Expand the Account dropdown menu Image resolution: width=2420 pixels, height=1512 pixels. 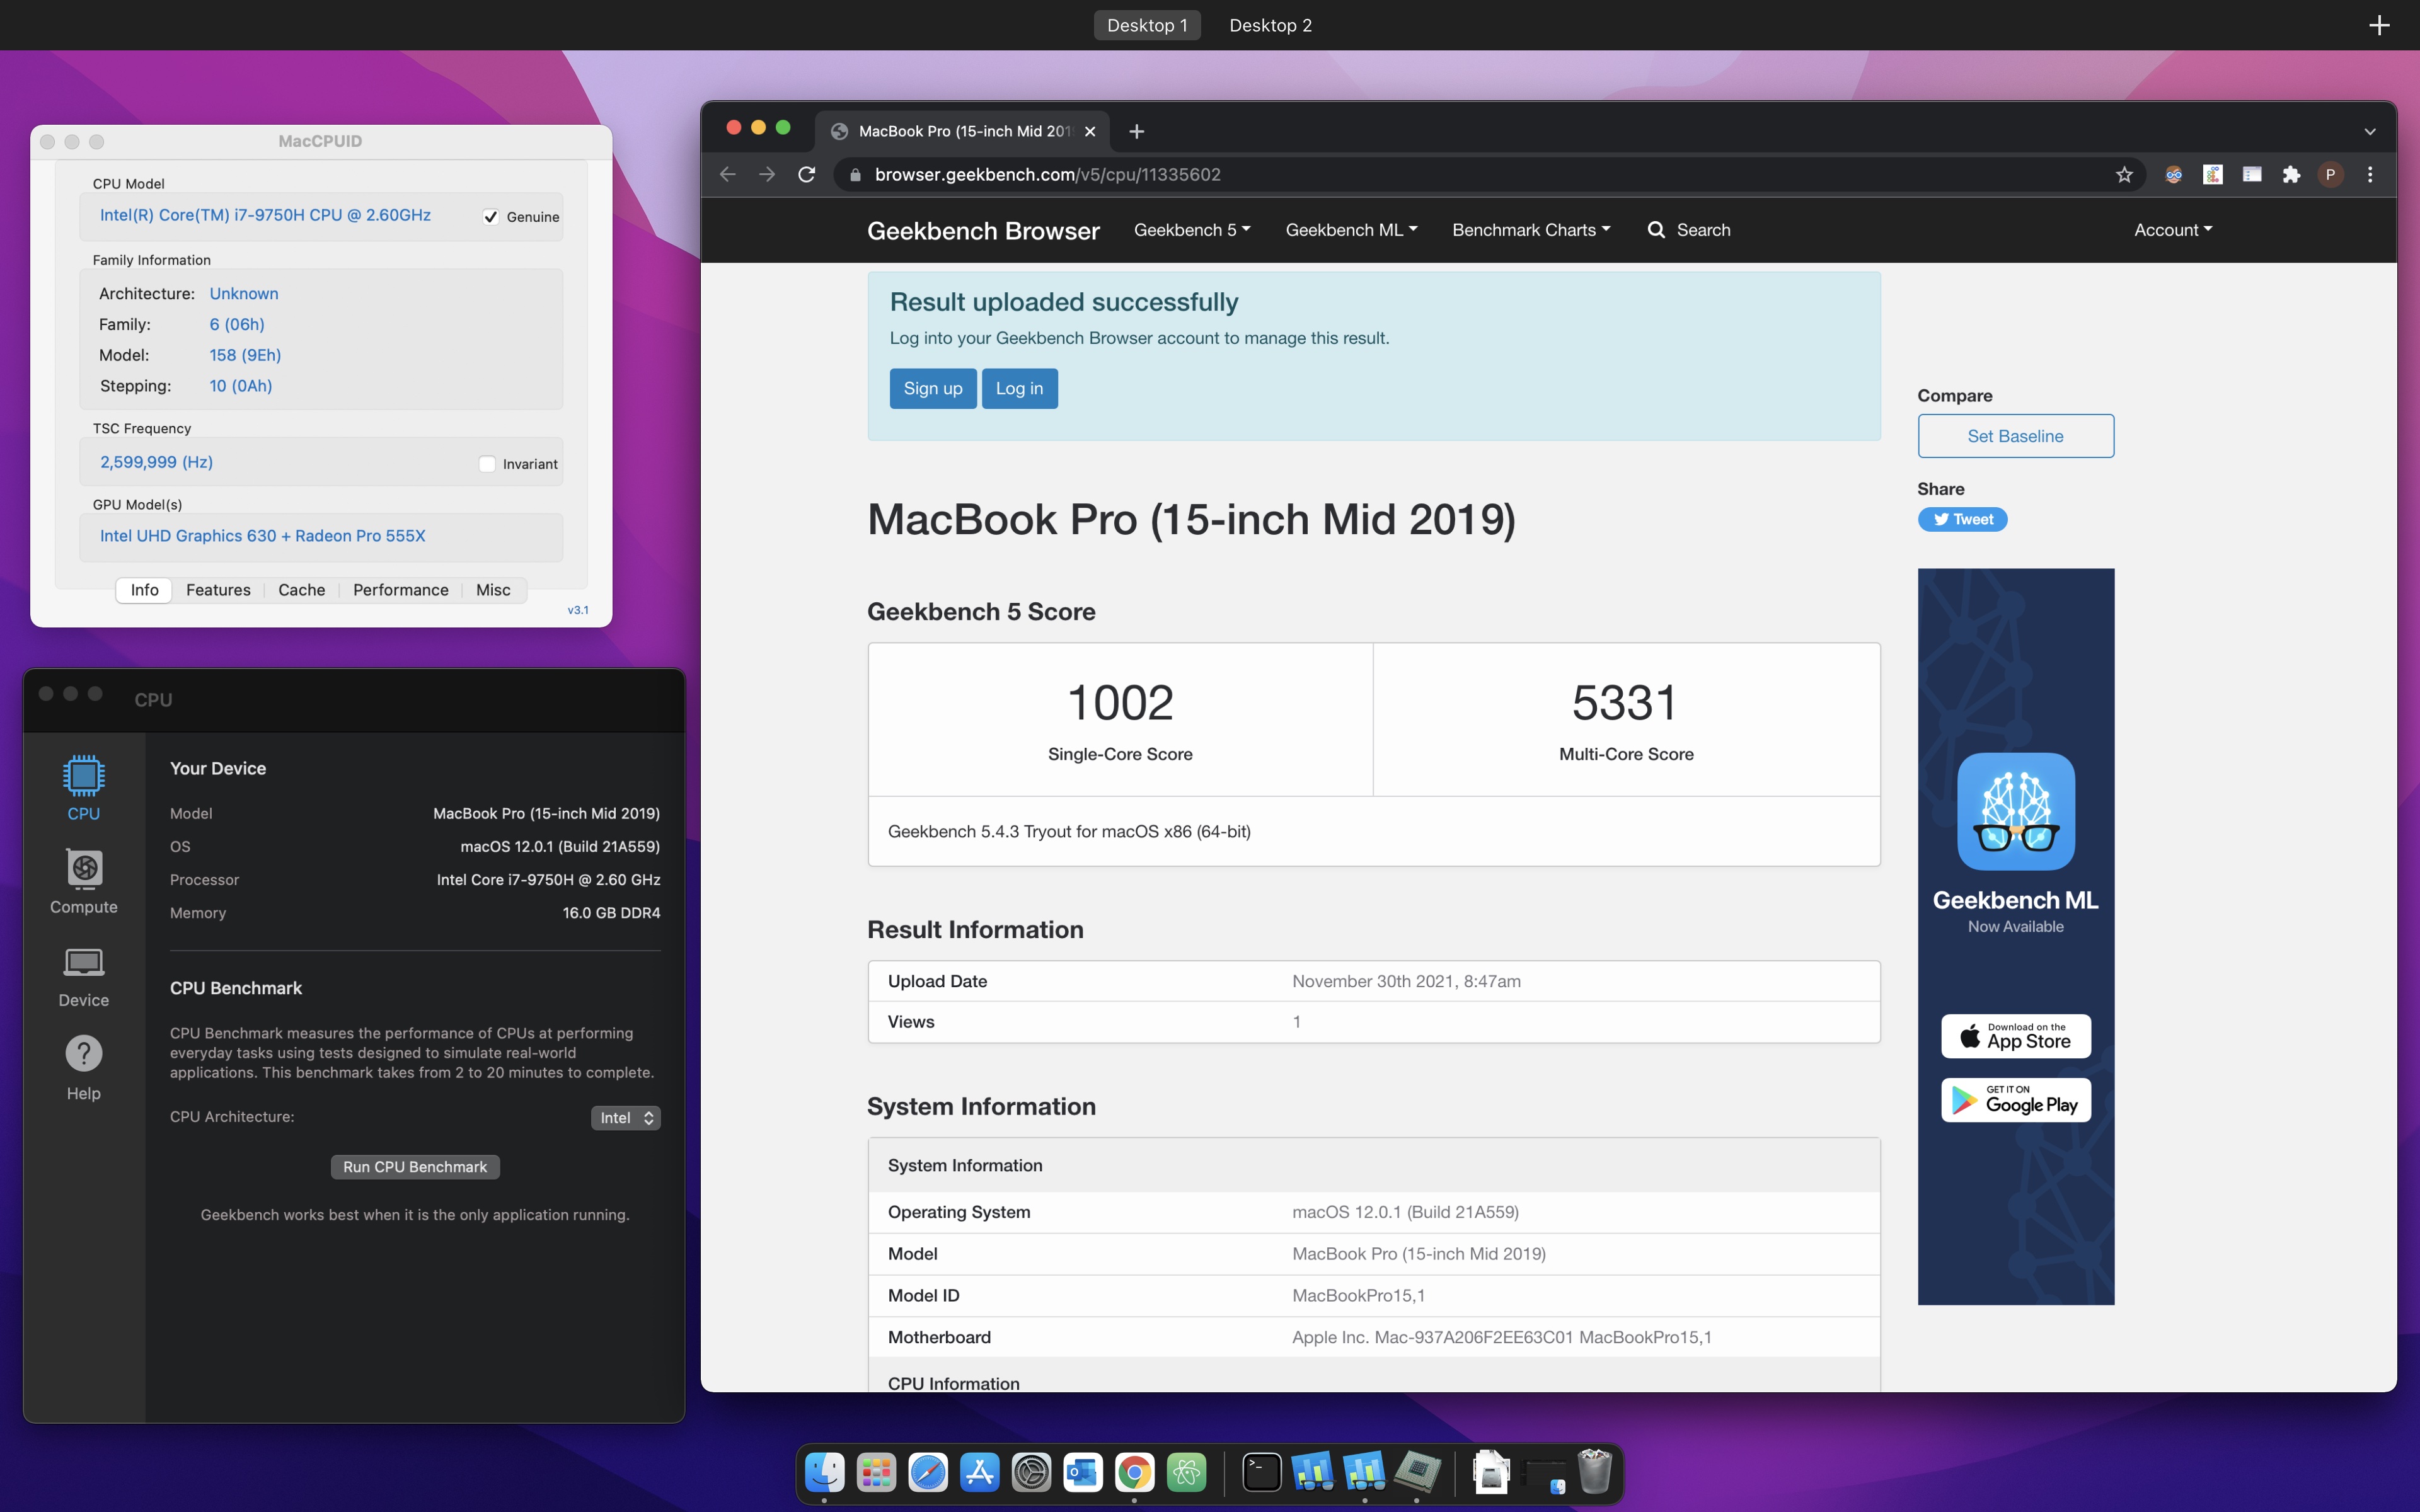point(2173,230)
